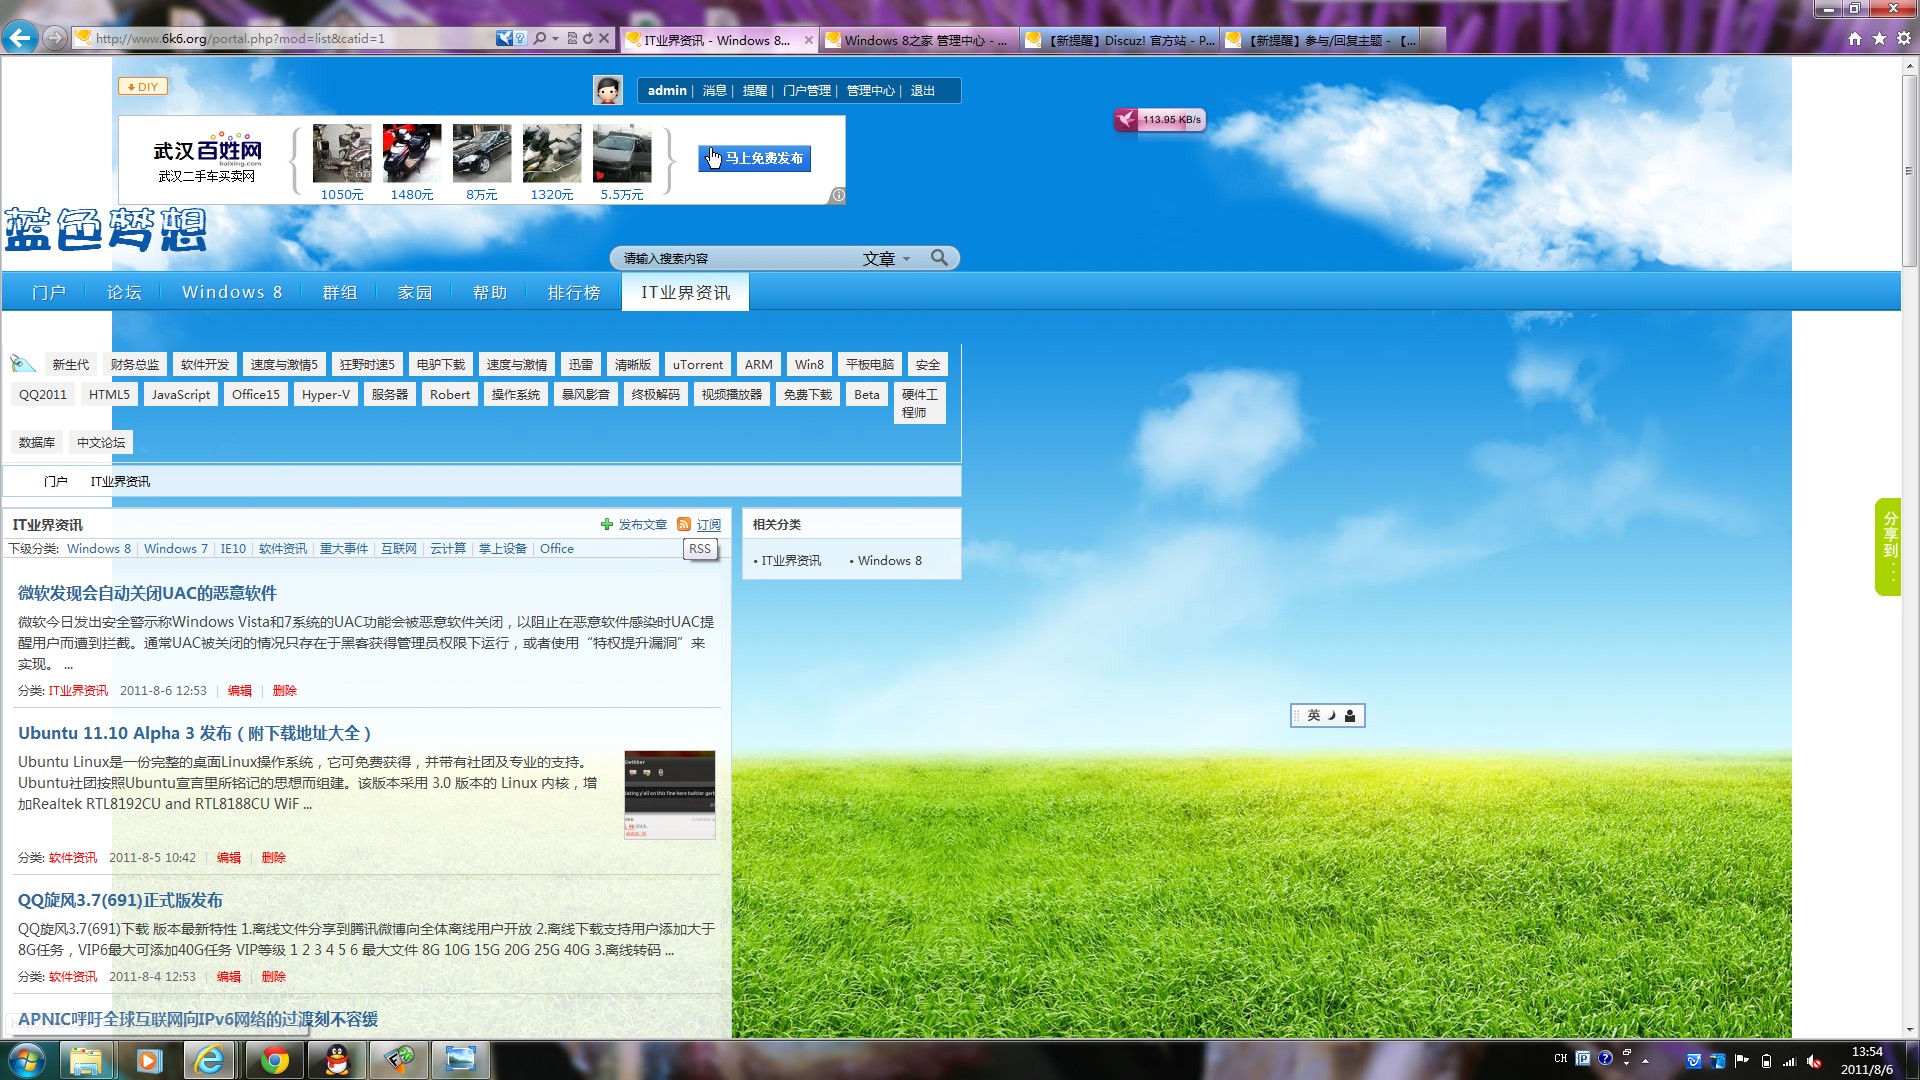Open the media player taskbar icon
Viewport: 1920px width, 1080px height.
149,1060
